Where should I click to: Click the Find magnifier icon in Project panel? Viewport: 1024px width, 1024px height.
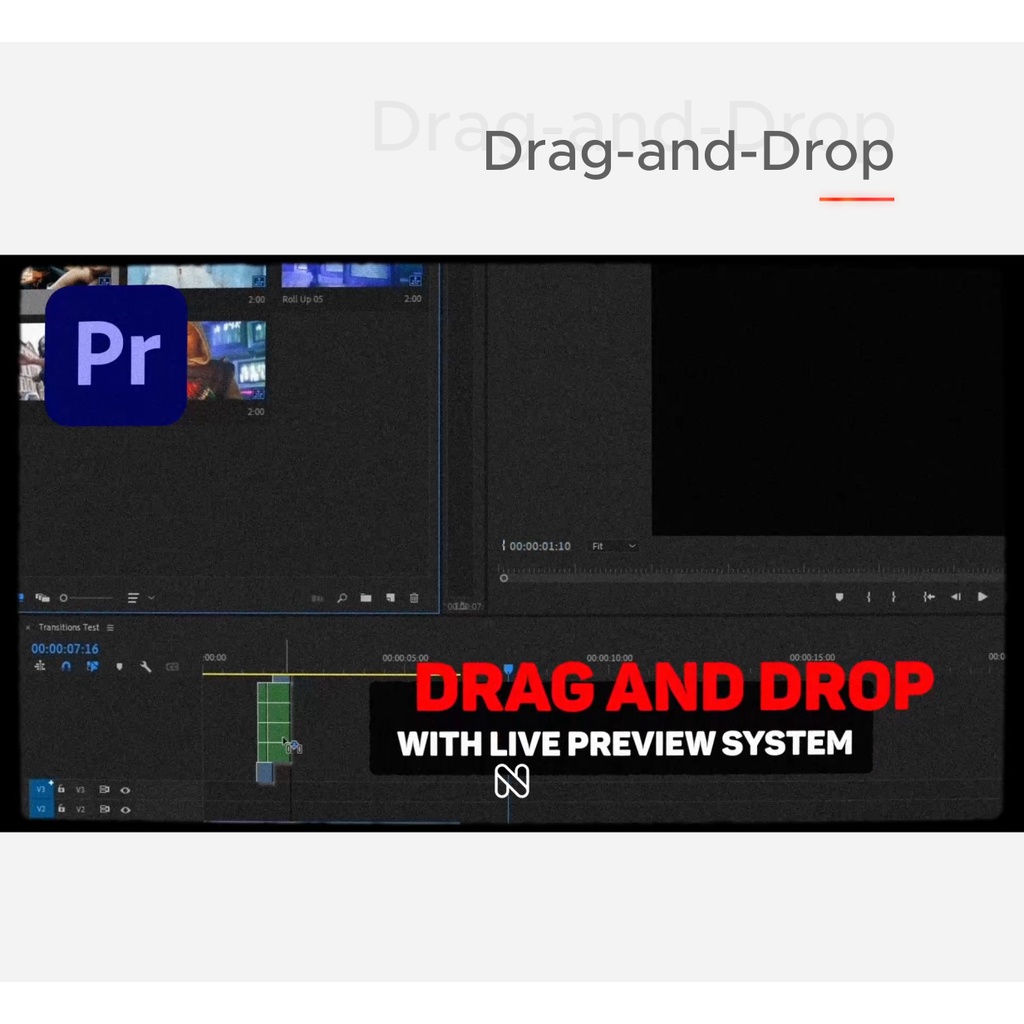click(342, 598)
